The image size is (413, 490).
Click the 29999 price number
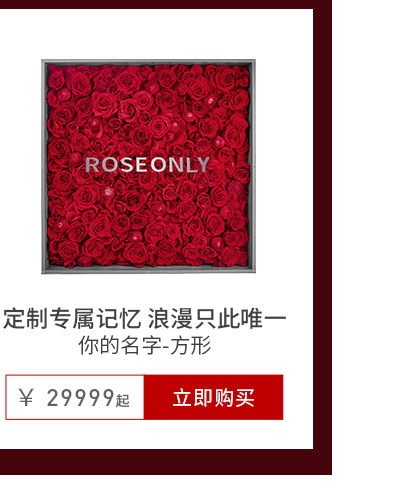click(x=80, y=398)
